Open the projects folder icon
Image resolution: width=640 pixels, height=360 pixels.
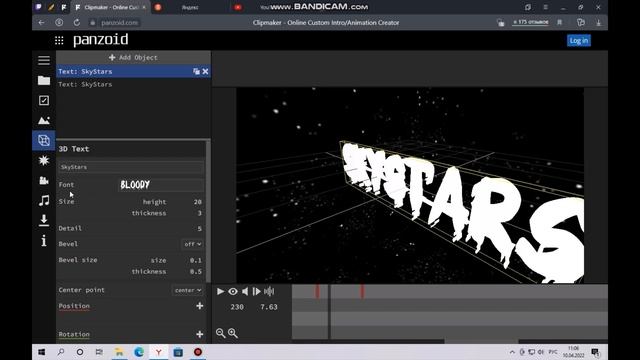point(44,80)
